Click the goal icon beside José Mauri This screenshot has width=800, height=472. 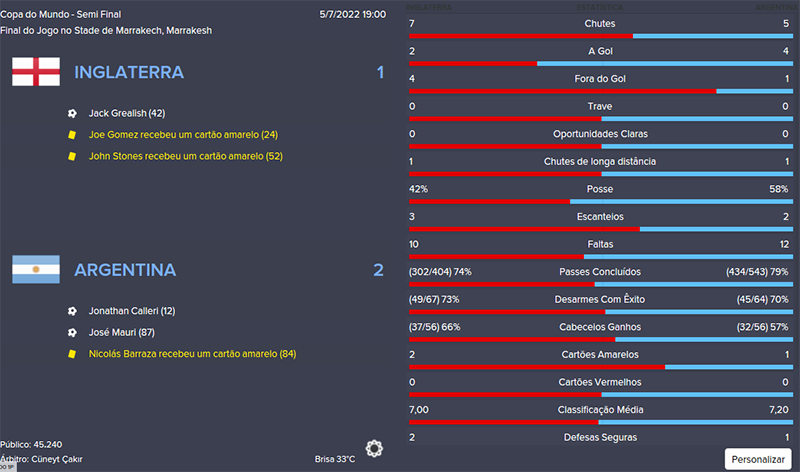(x=72, y=332)
